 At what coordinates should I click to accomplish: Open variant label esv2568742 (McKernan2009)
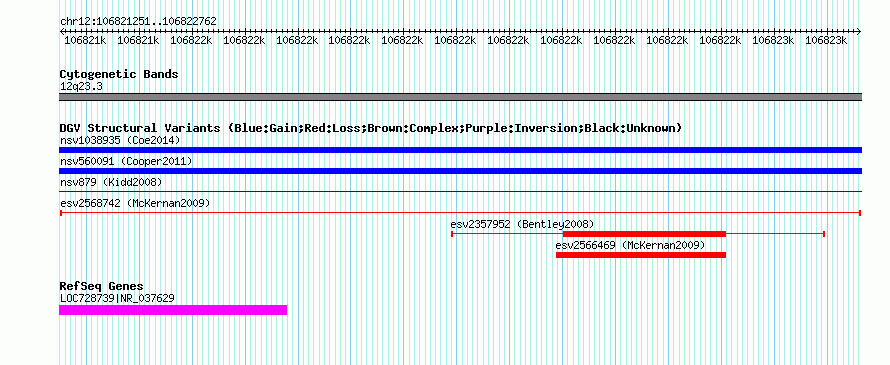(135, 203)
